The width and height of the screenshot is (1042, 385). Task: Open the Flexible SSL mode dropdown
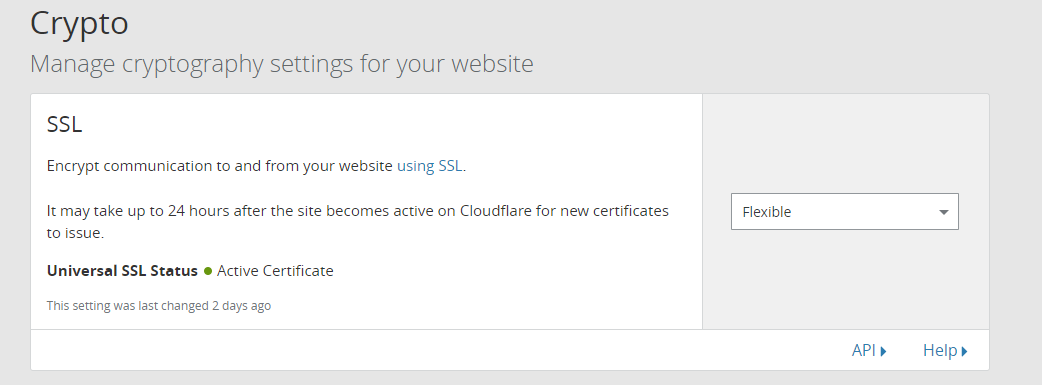click(x=845, y=211)
